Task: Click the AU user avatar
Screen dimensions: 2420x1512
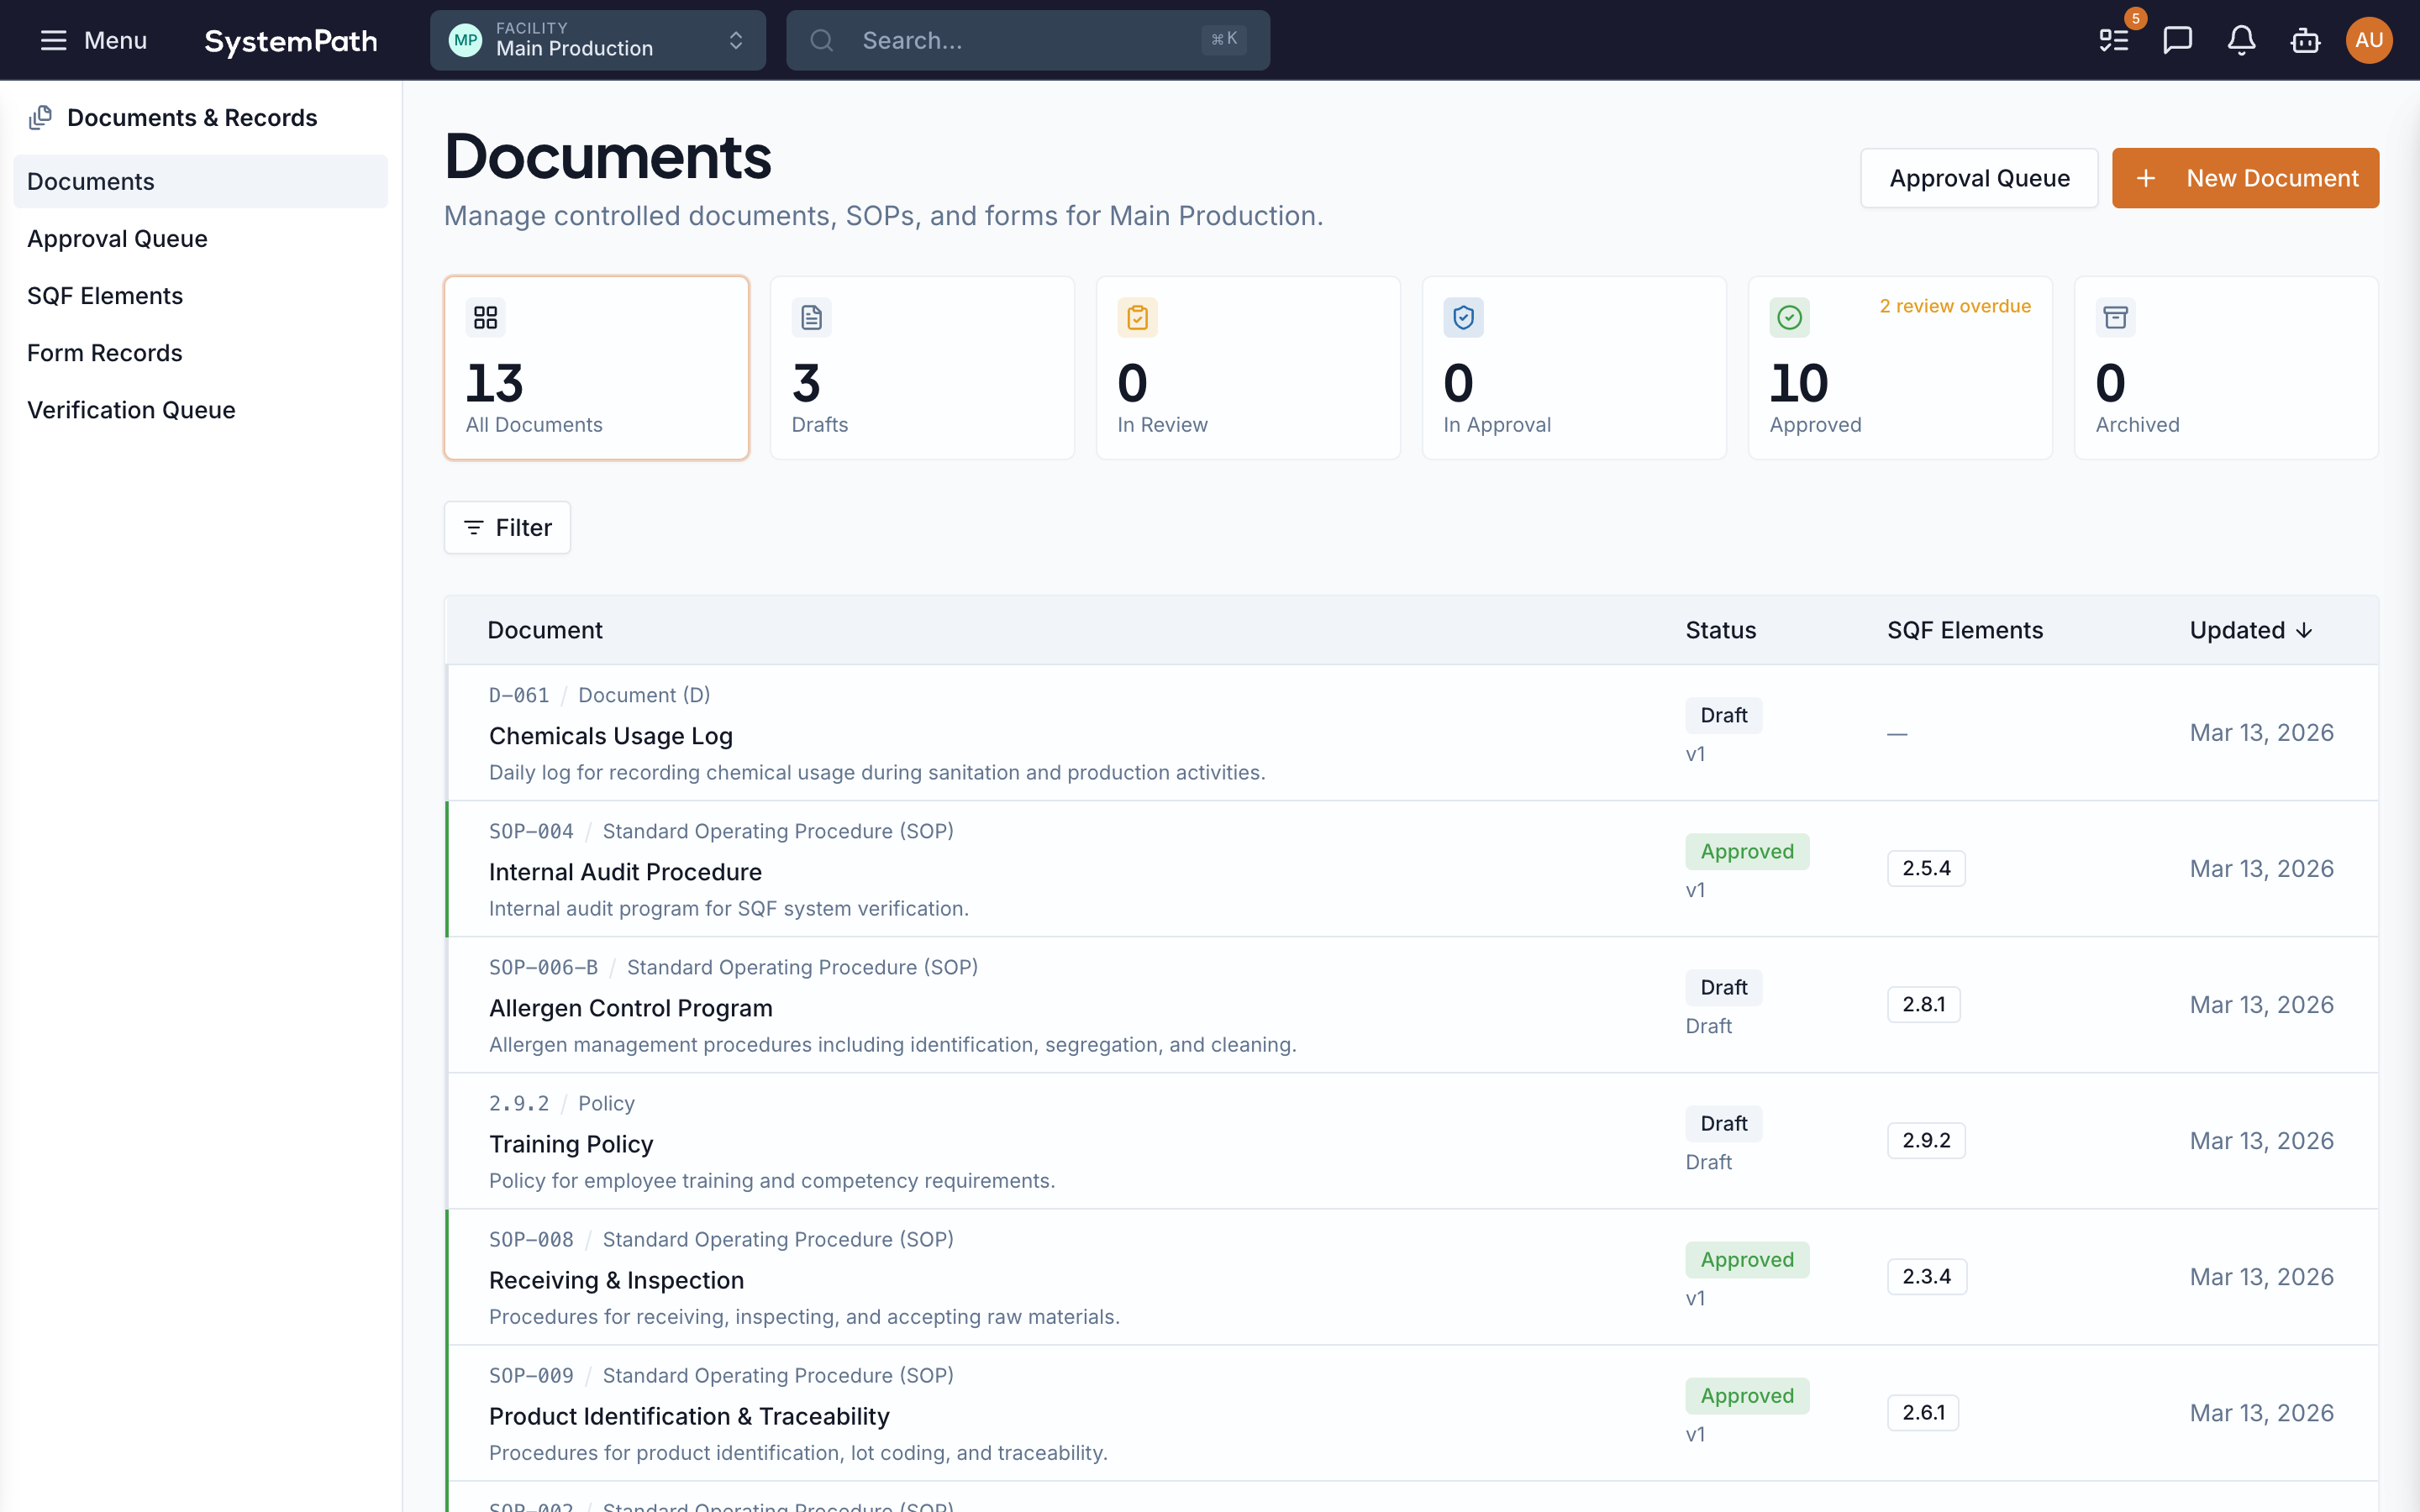Action: (x=2368, y=40)
